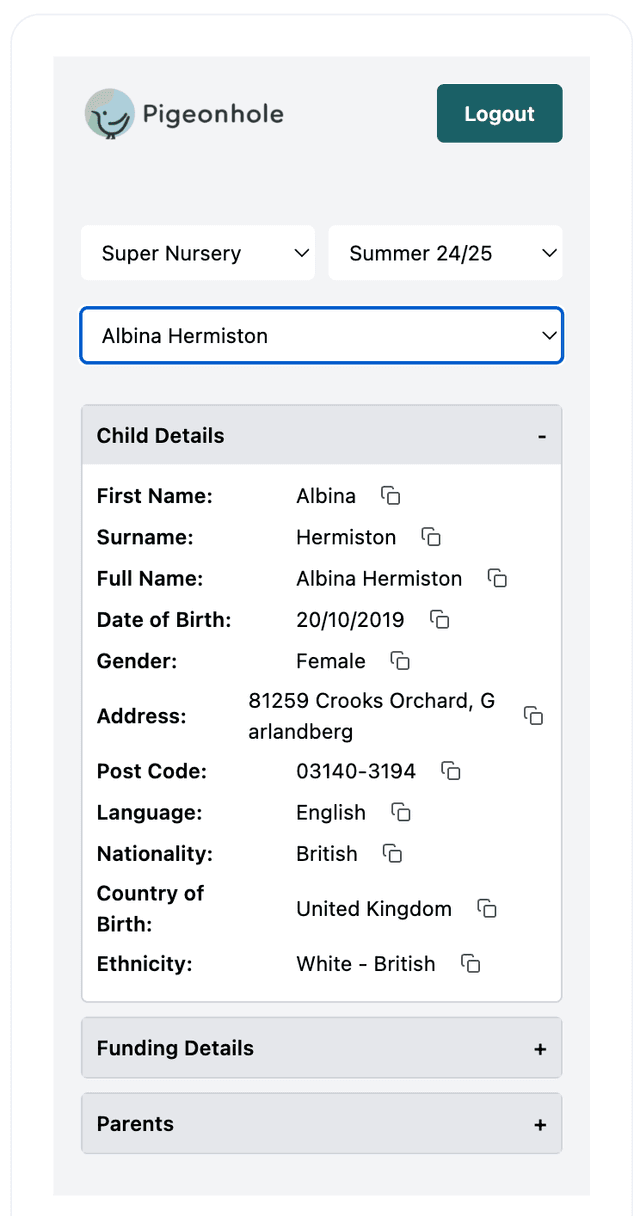
Task: Copy the Date of Birth
Action: pos(440,620)
